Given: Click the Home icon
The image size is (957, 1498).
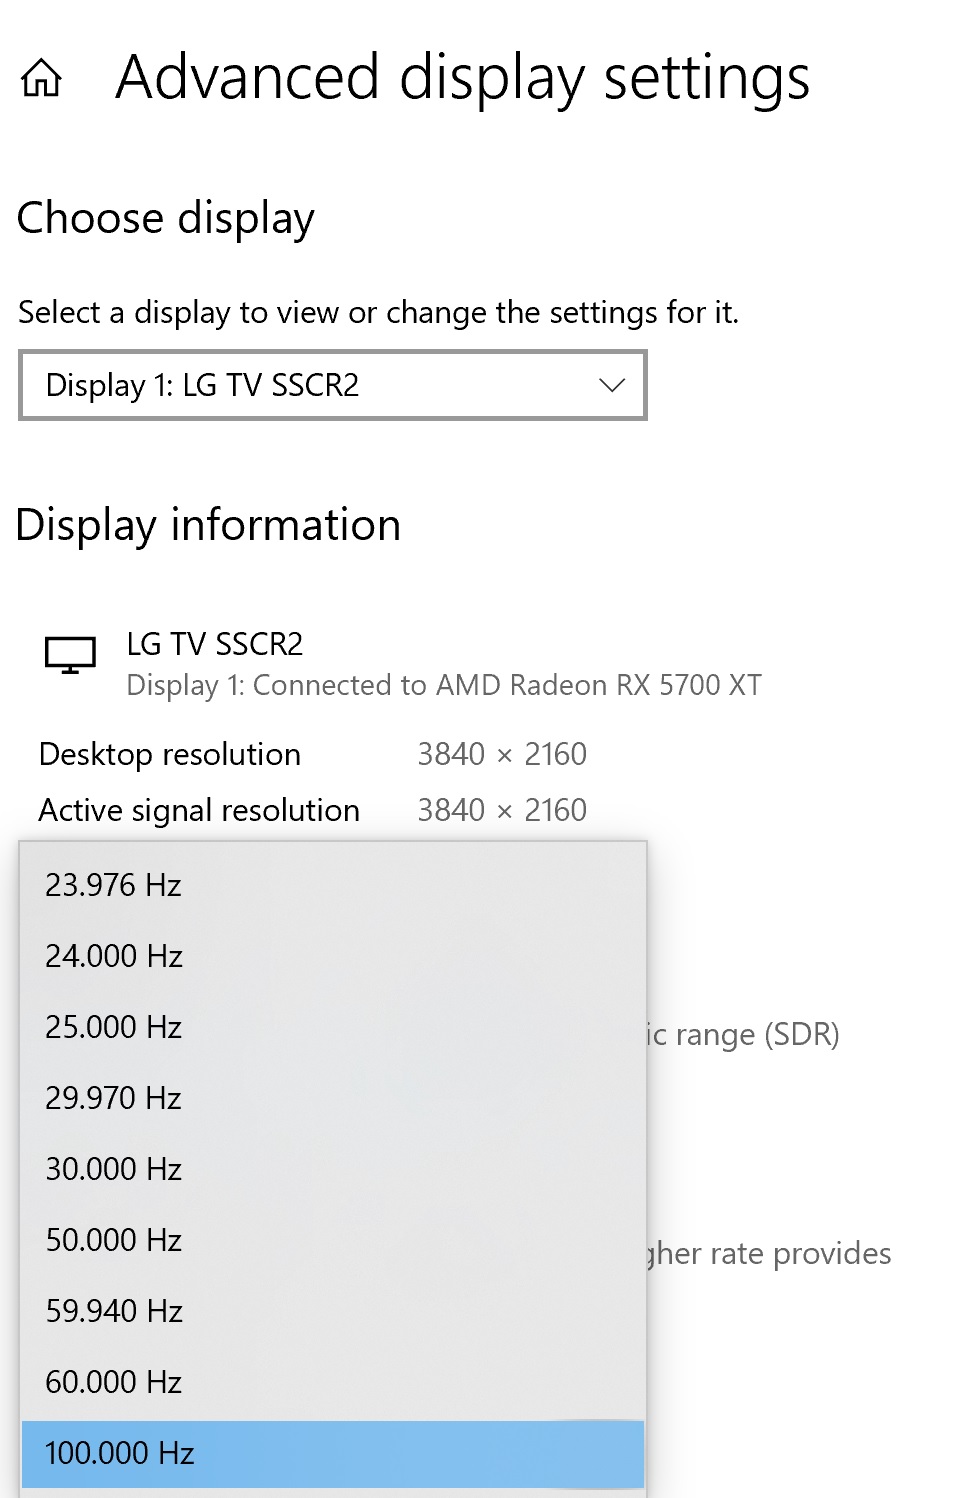Looking at the screenshot, I should click(x=42, y=79).
